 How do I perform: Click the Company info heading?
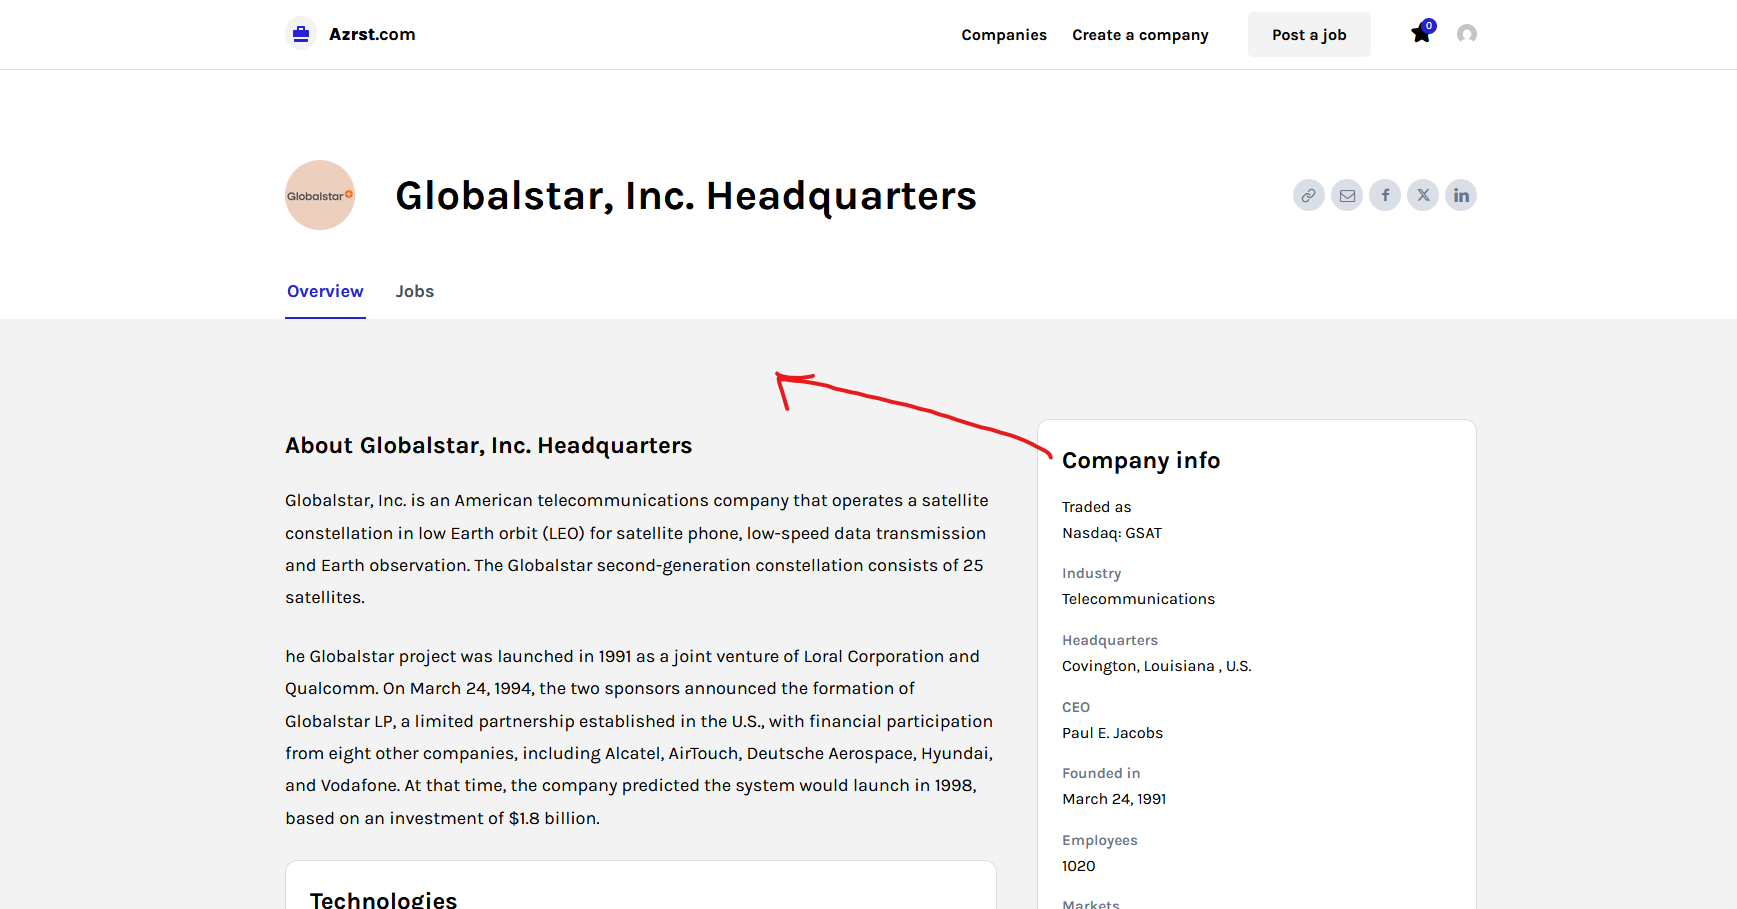click(x=1141, y=460)
